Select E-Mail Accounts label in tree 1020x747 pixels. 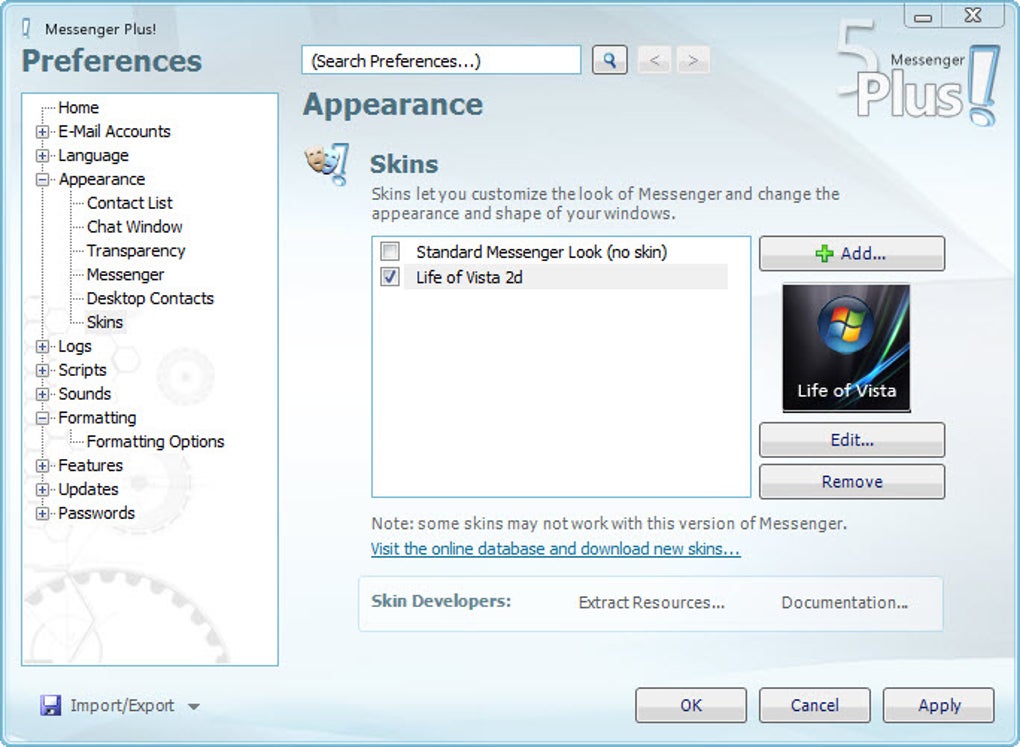click(x=114, y=131)
